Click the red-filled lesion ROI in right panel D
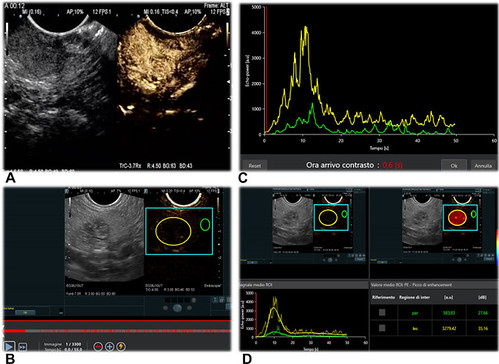 (457, 217)
